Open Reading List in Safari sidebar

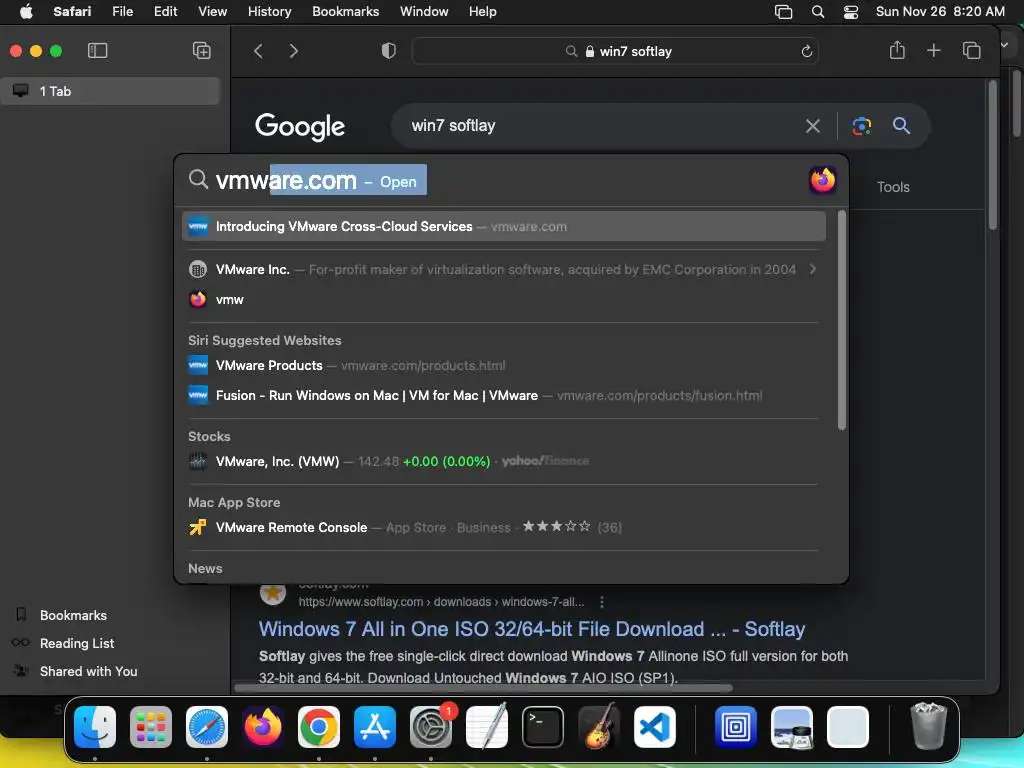click(76, 643)
